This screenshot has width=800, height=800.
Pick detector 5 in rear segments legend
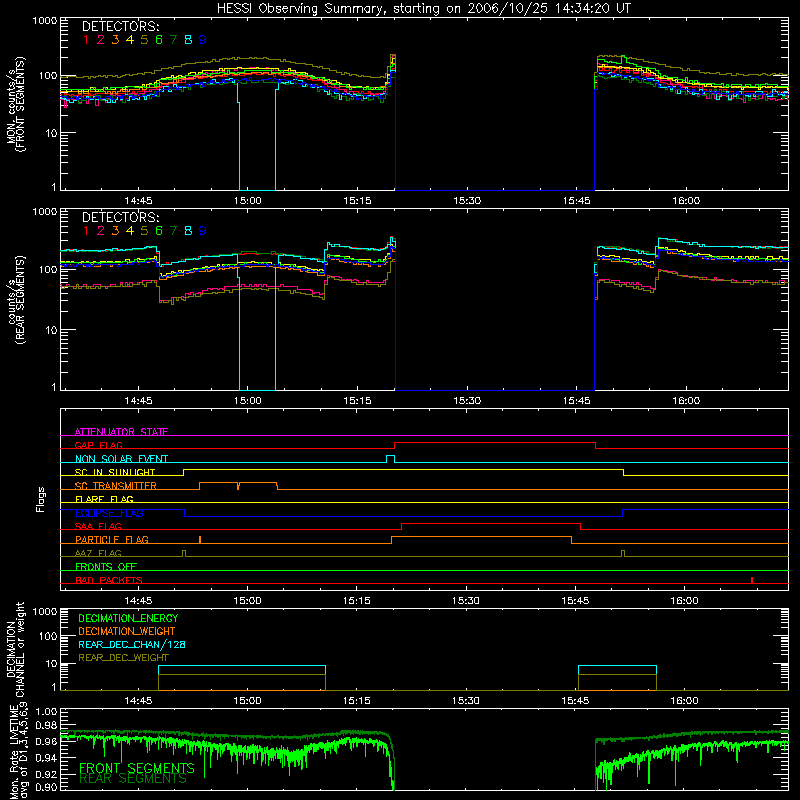click(x=144, y=231)
